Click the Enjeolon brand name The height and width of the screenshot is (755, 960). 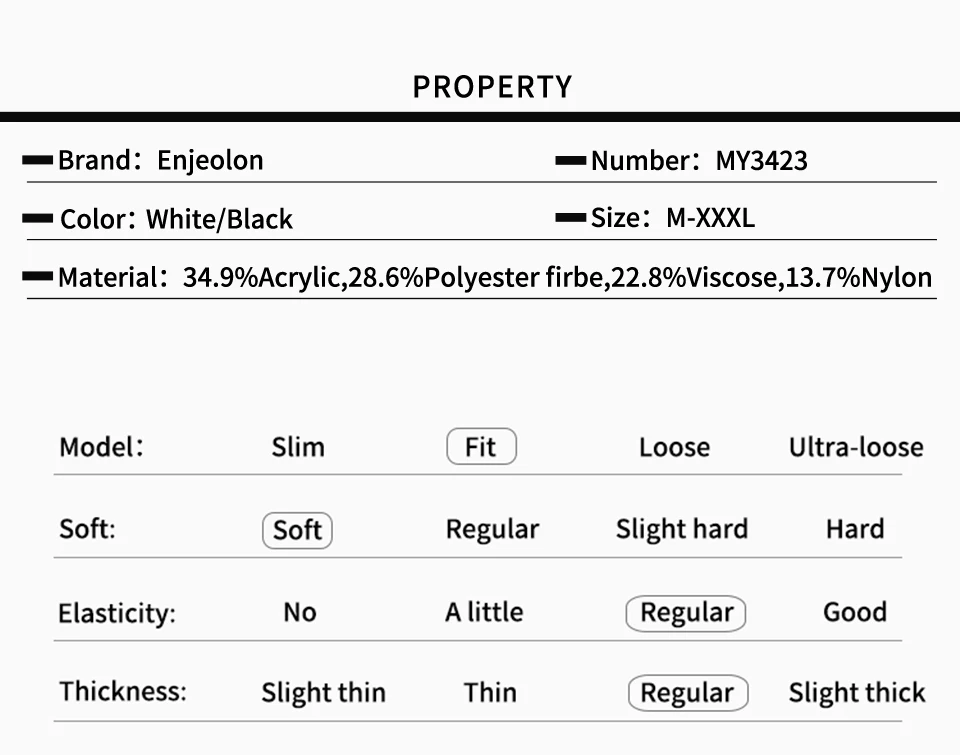[x=210, y=160]
